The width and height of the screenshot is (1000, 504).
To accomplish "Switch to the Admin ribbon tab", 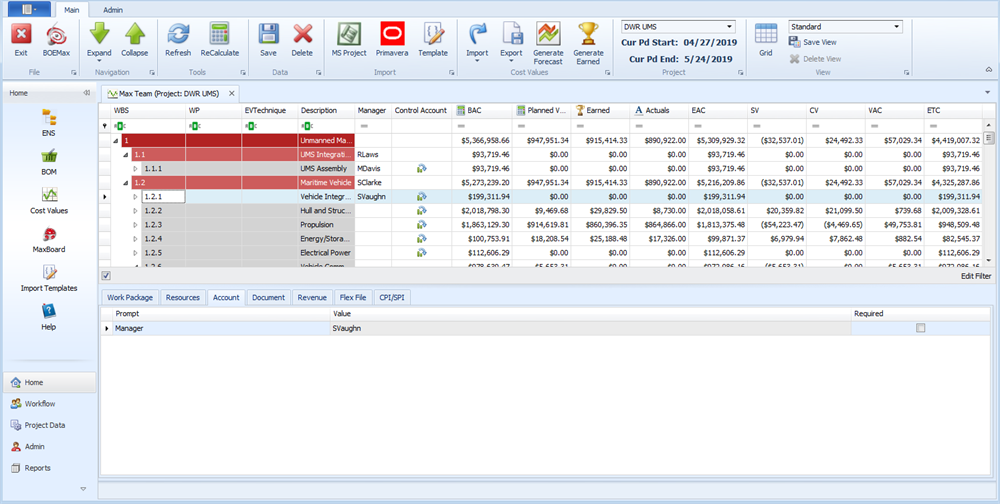I will pos(113,9).
